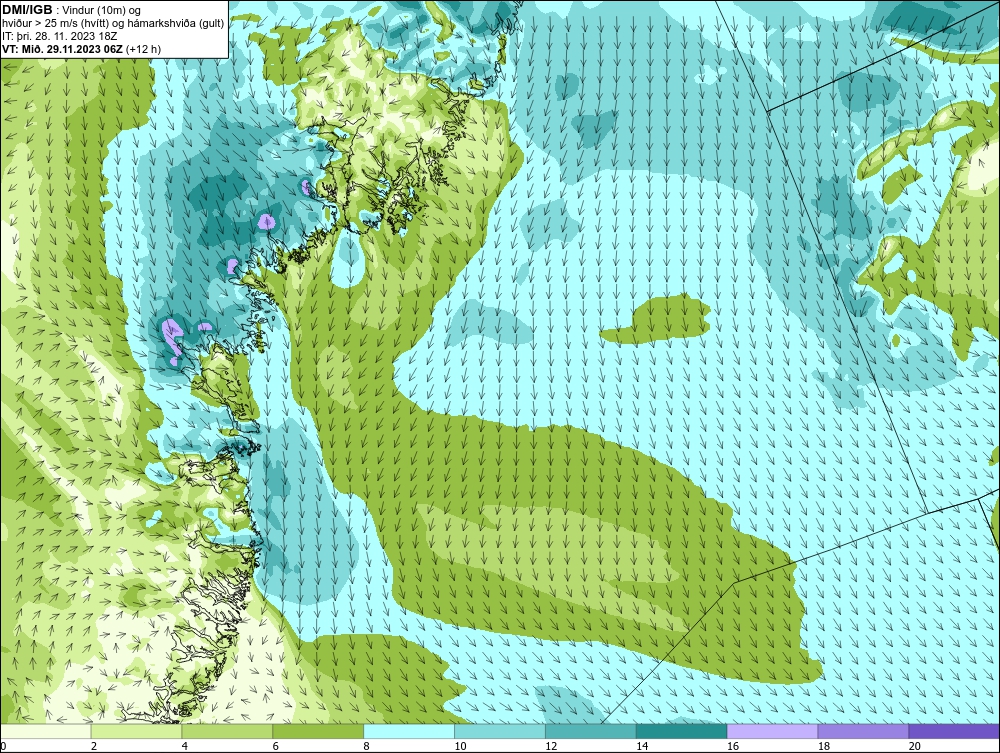Click the legend scale label '18'
This screenshot has height=753, width=1000.
click(x=823, y=746)
